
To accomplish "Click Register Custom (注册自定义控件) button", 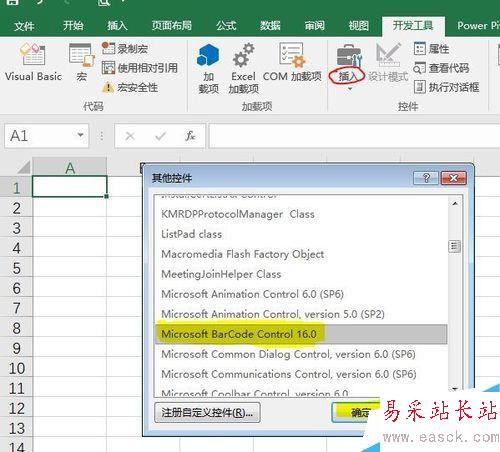I will [x=207, y=413].
